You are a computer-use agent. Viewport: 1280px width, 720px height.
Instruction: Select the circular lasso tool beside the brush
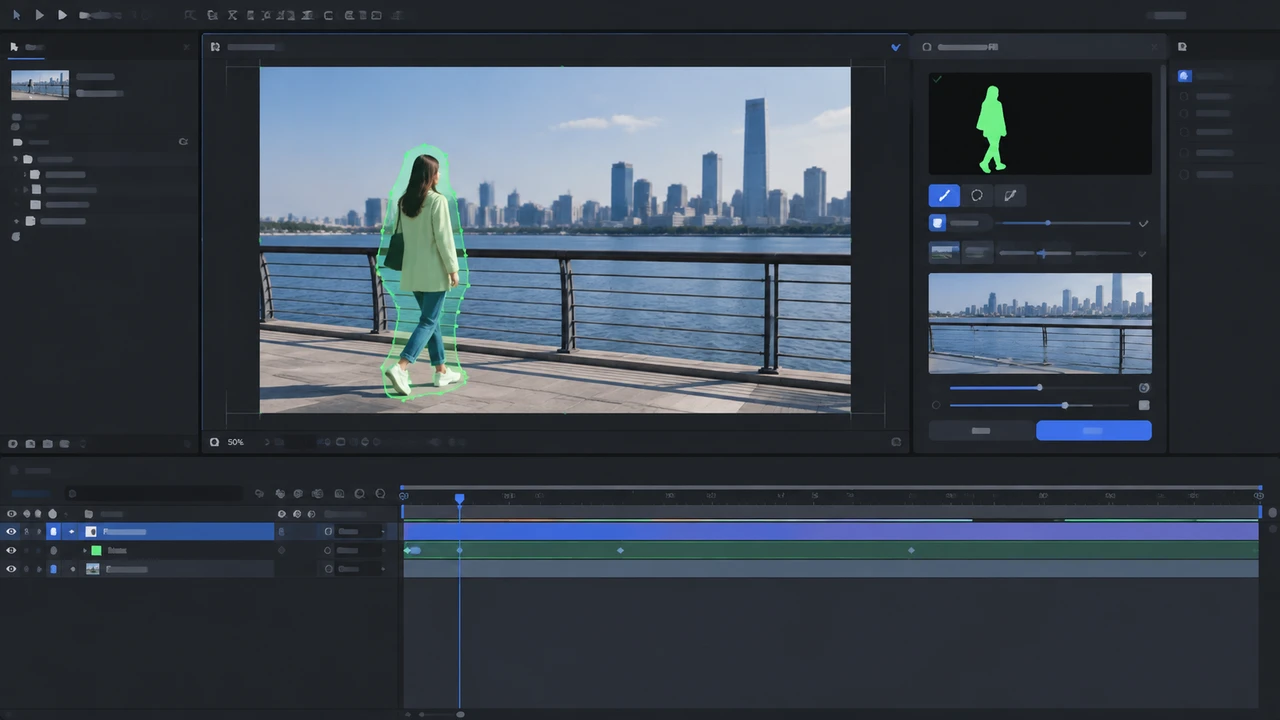(977, 196)
